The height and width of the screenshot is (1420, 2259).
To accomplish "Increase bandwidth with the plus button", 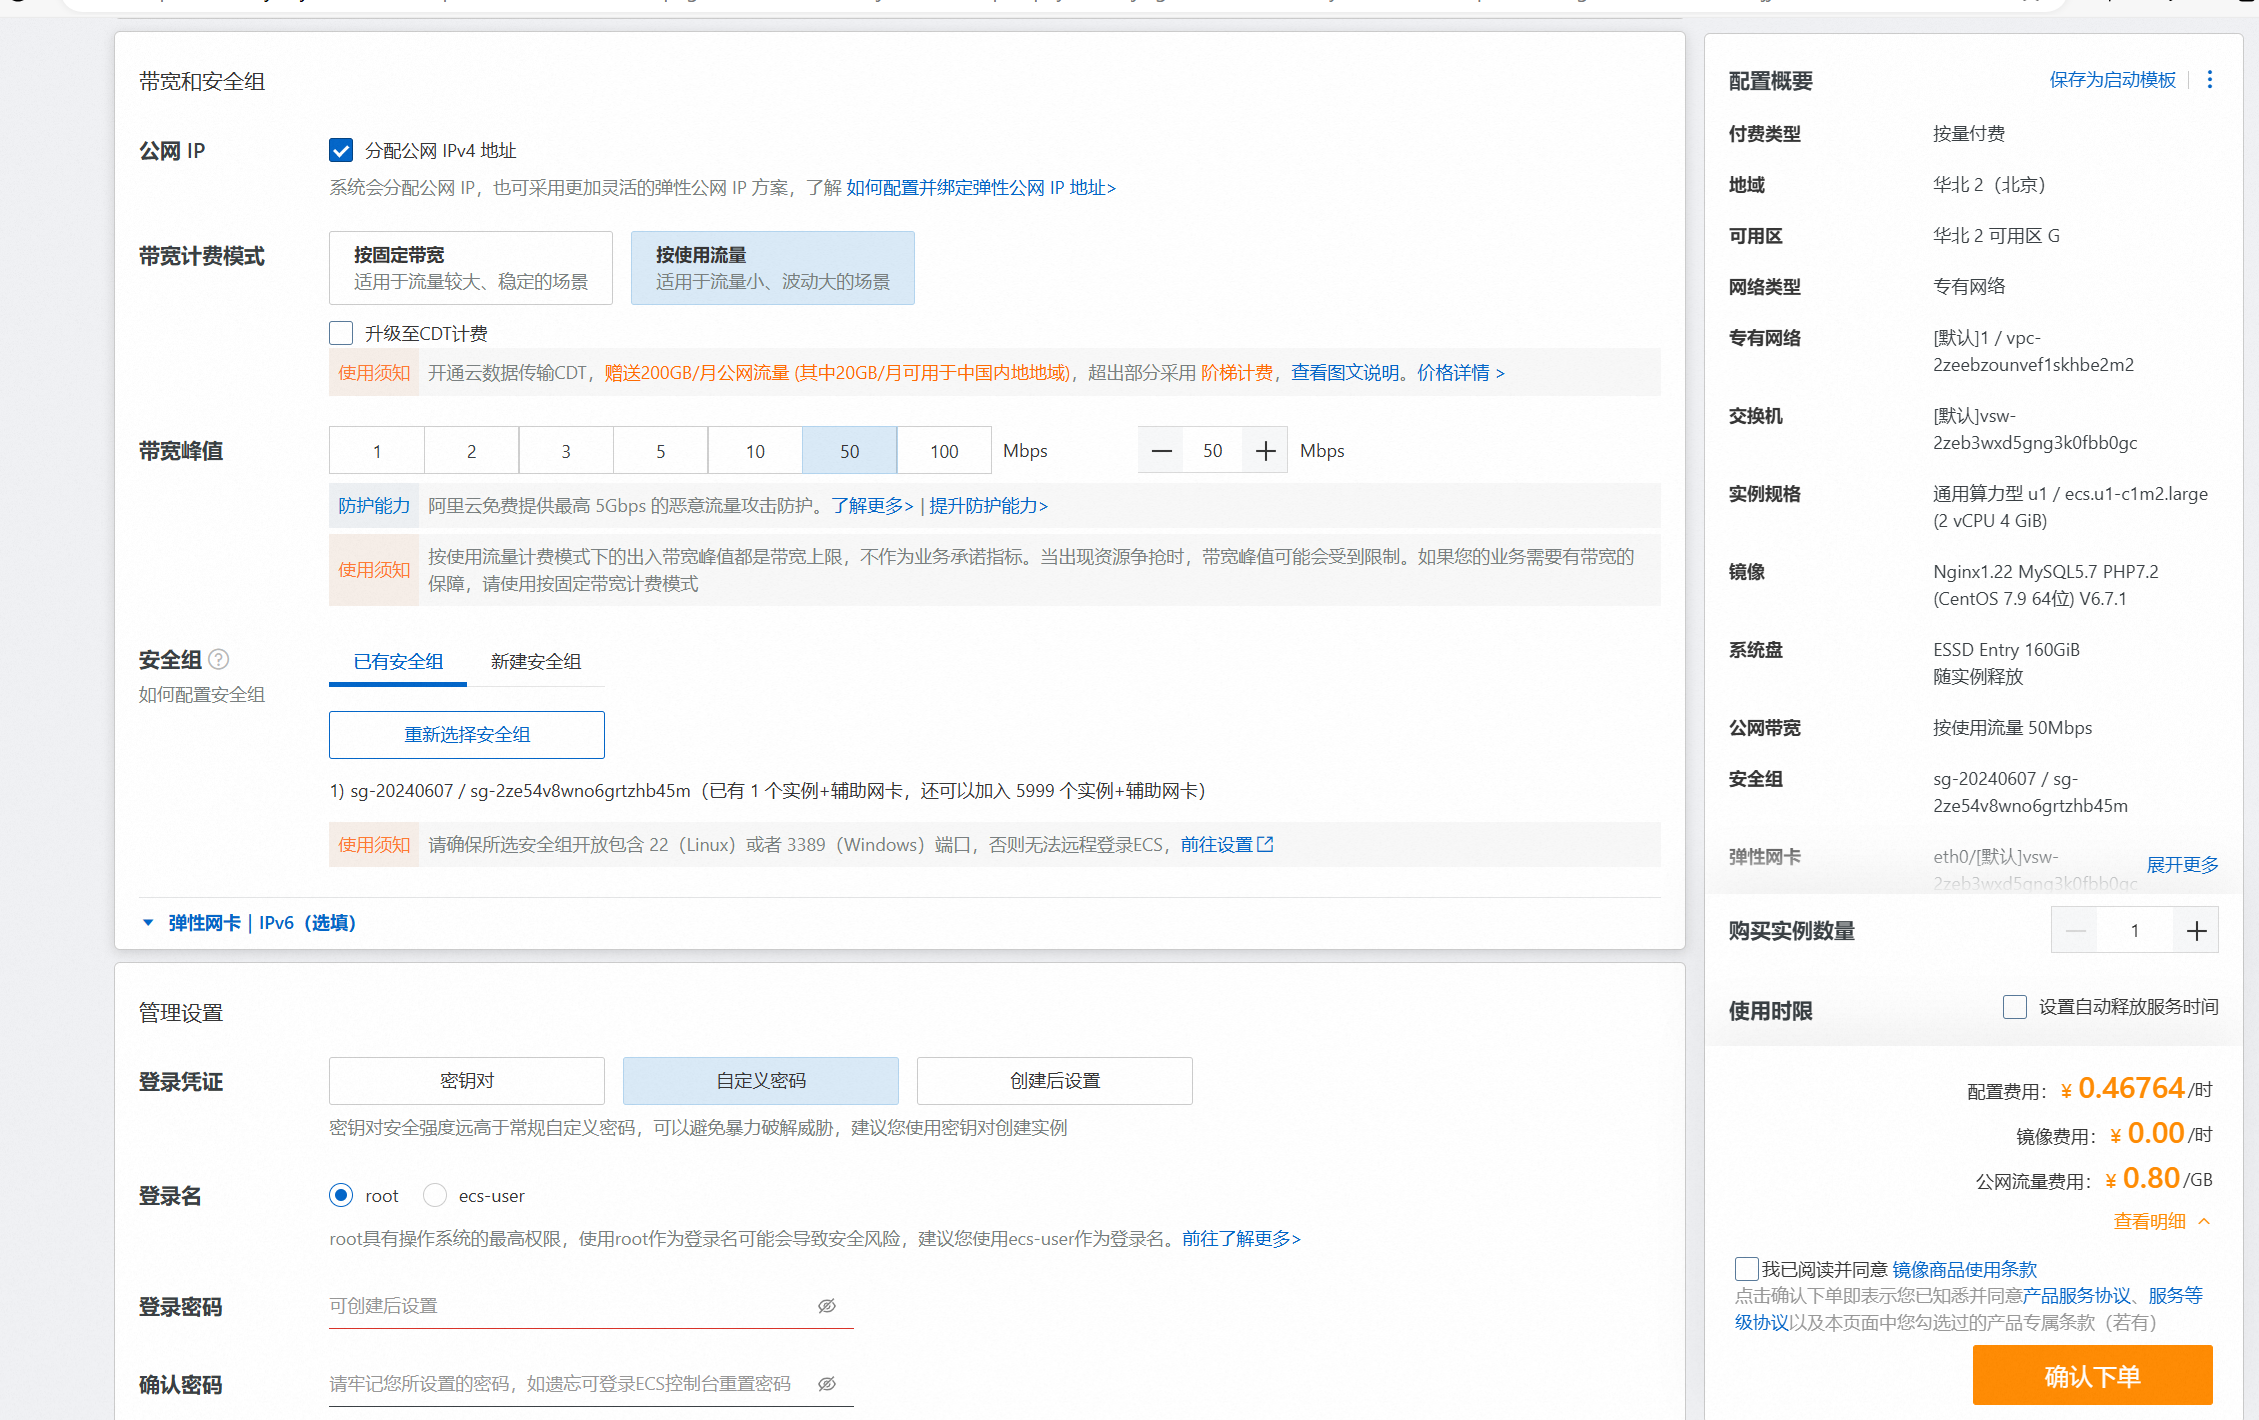I will [1265, 451].
